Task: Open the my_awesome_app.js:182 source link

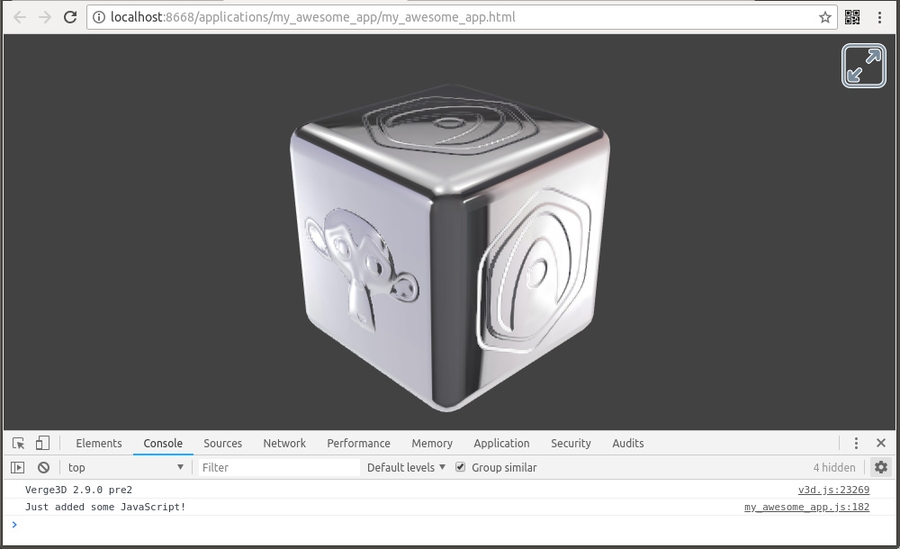Action: coord(806,507)
